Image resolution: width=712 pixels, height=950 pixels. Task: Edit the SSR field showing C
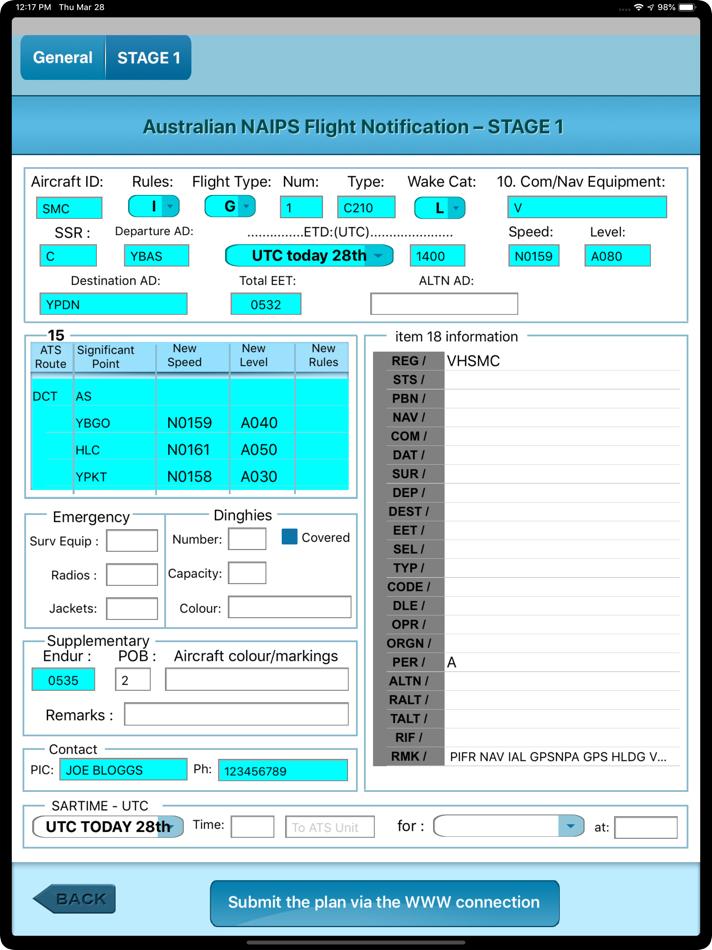[x=68, y=256]
